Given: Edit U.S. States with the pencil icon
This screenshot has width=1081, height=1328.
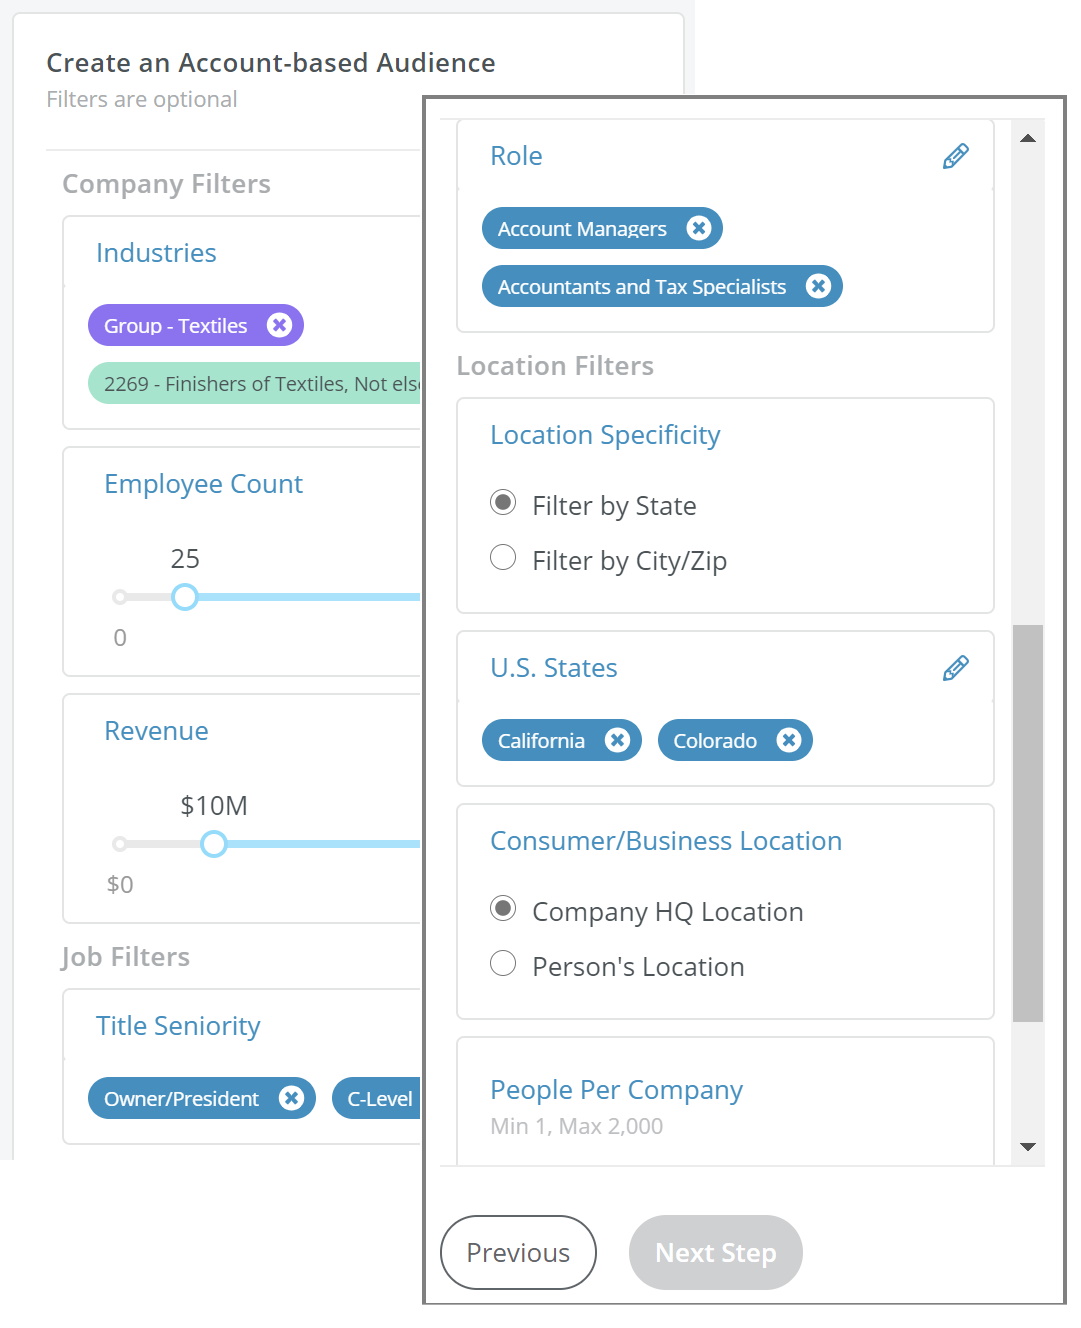Looking at the screenshot, I should pos(955,668).
